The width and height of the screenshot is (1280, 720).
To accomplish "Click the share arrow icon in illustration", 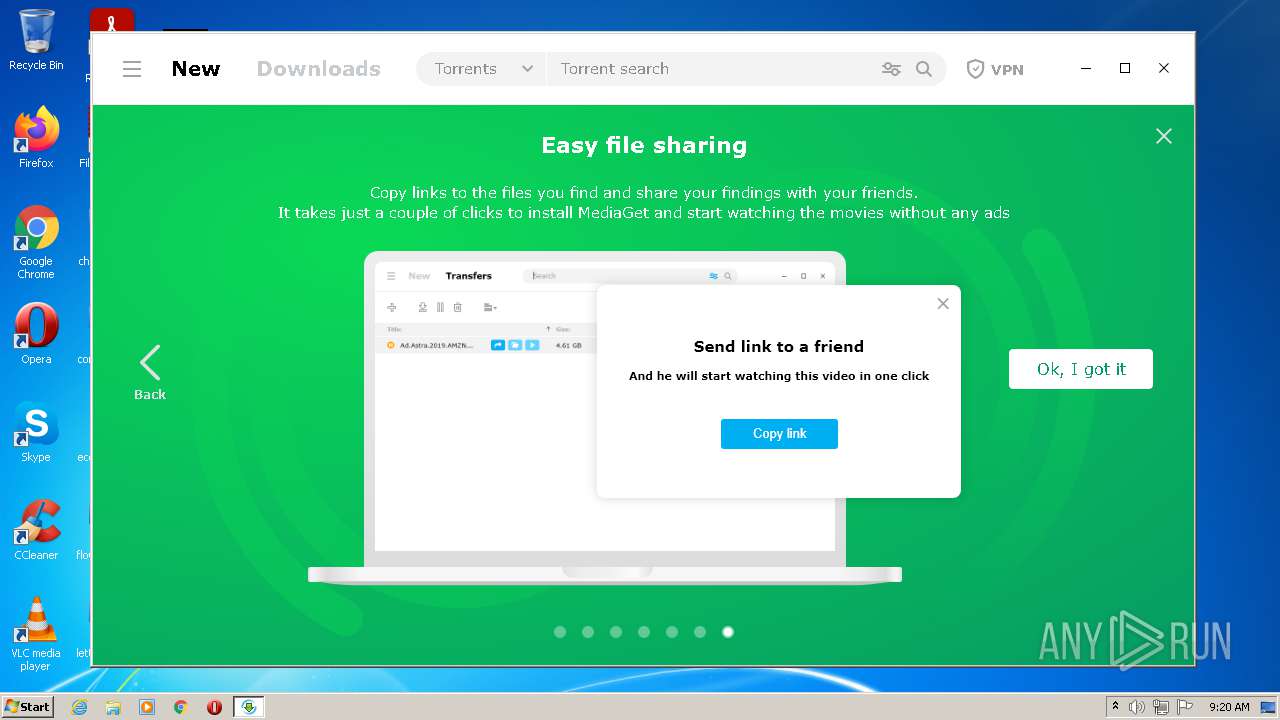I will pos(498,345).
